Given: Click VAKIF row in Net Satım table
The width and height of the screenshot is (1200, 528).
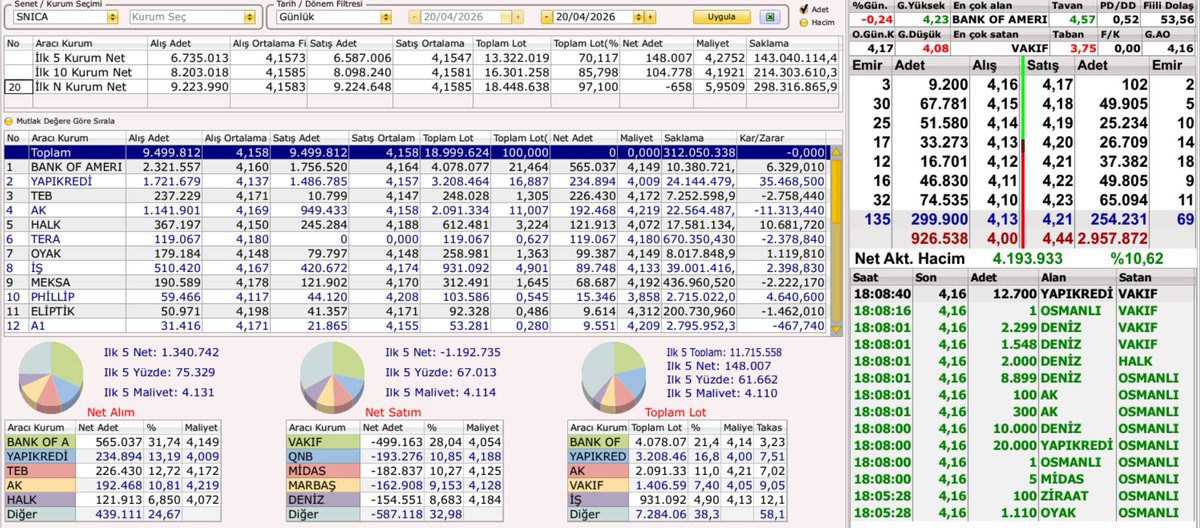Looking at the screenshot, I should pyautogui.click(x=393, y=441).
